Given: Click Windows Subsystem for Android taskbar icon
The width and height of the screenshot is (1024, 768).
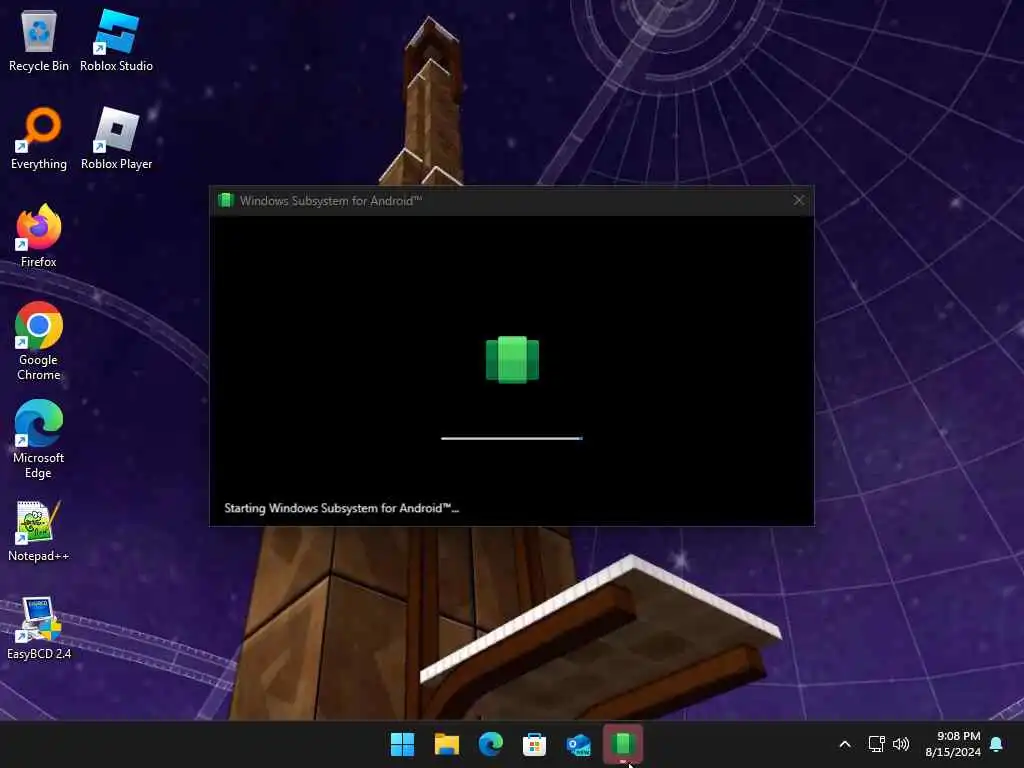Looking at the screenshot, I should [x=623, y=744].
